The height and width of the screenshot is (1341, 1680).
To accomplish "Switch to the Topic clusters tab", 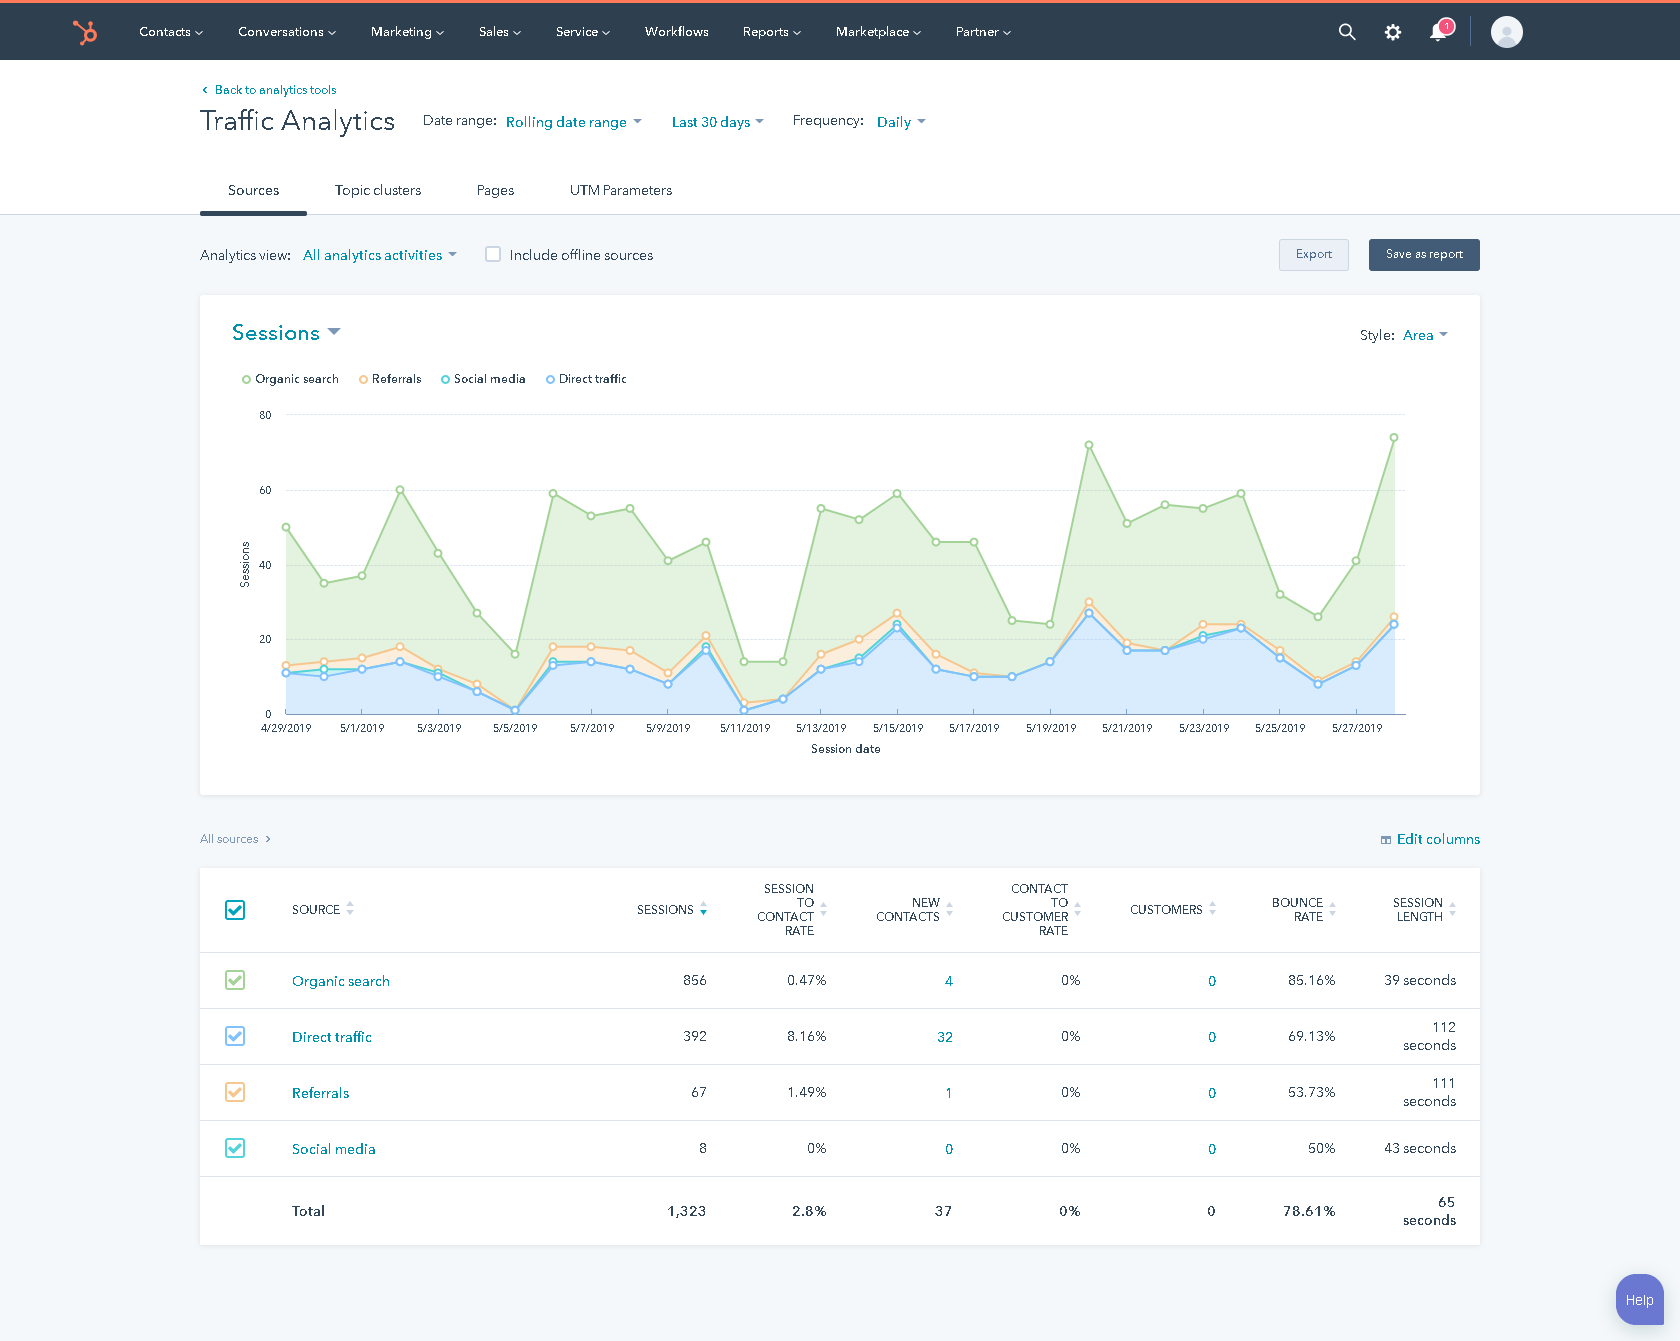I will 378,190.
